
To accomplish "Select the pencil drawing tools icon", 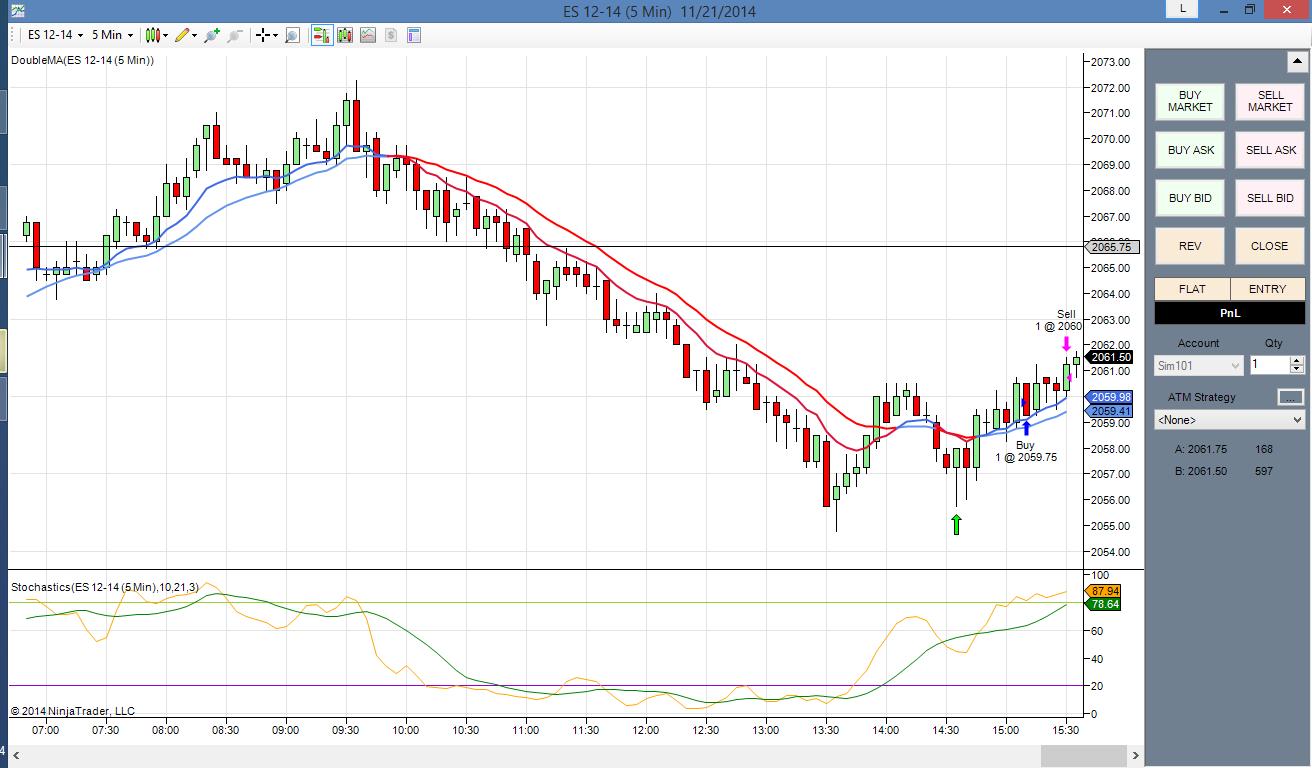I will [182, 35].
